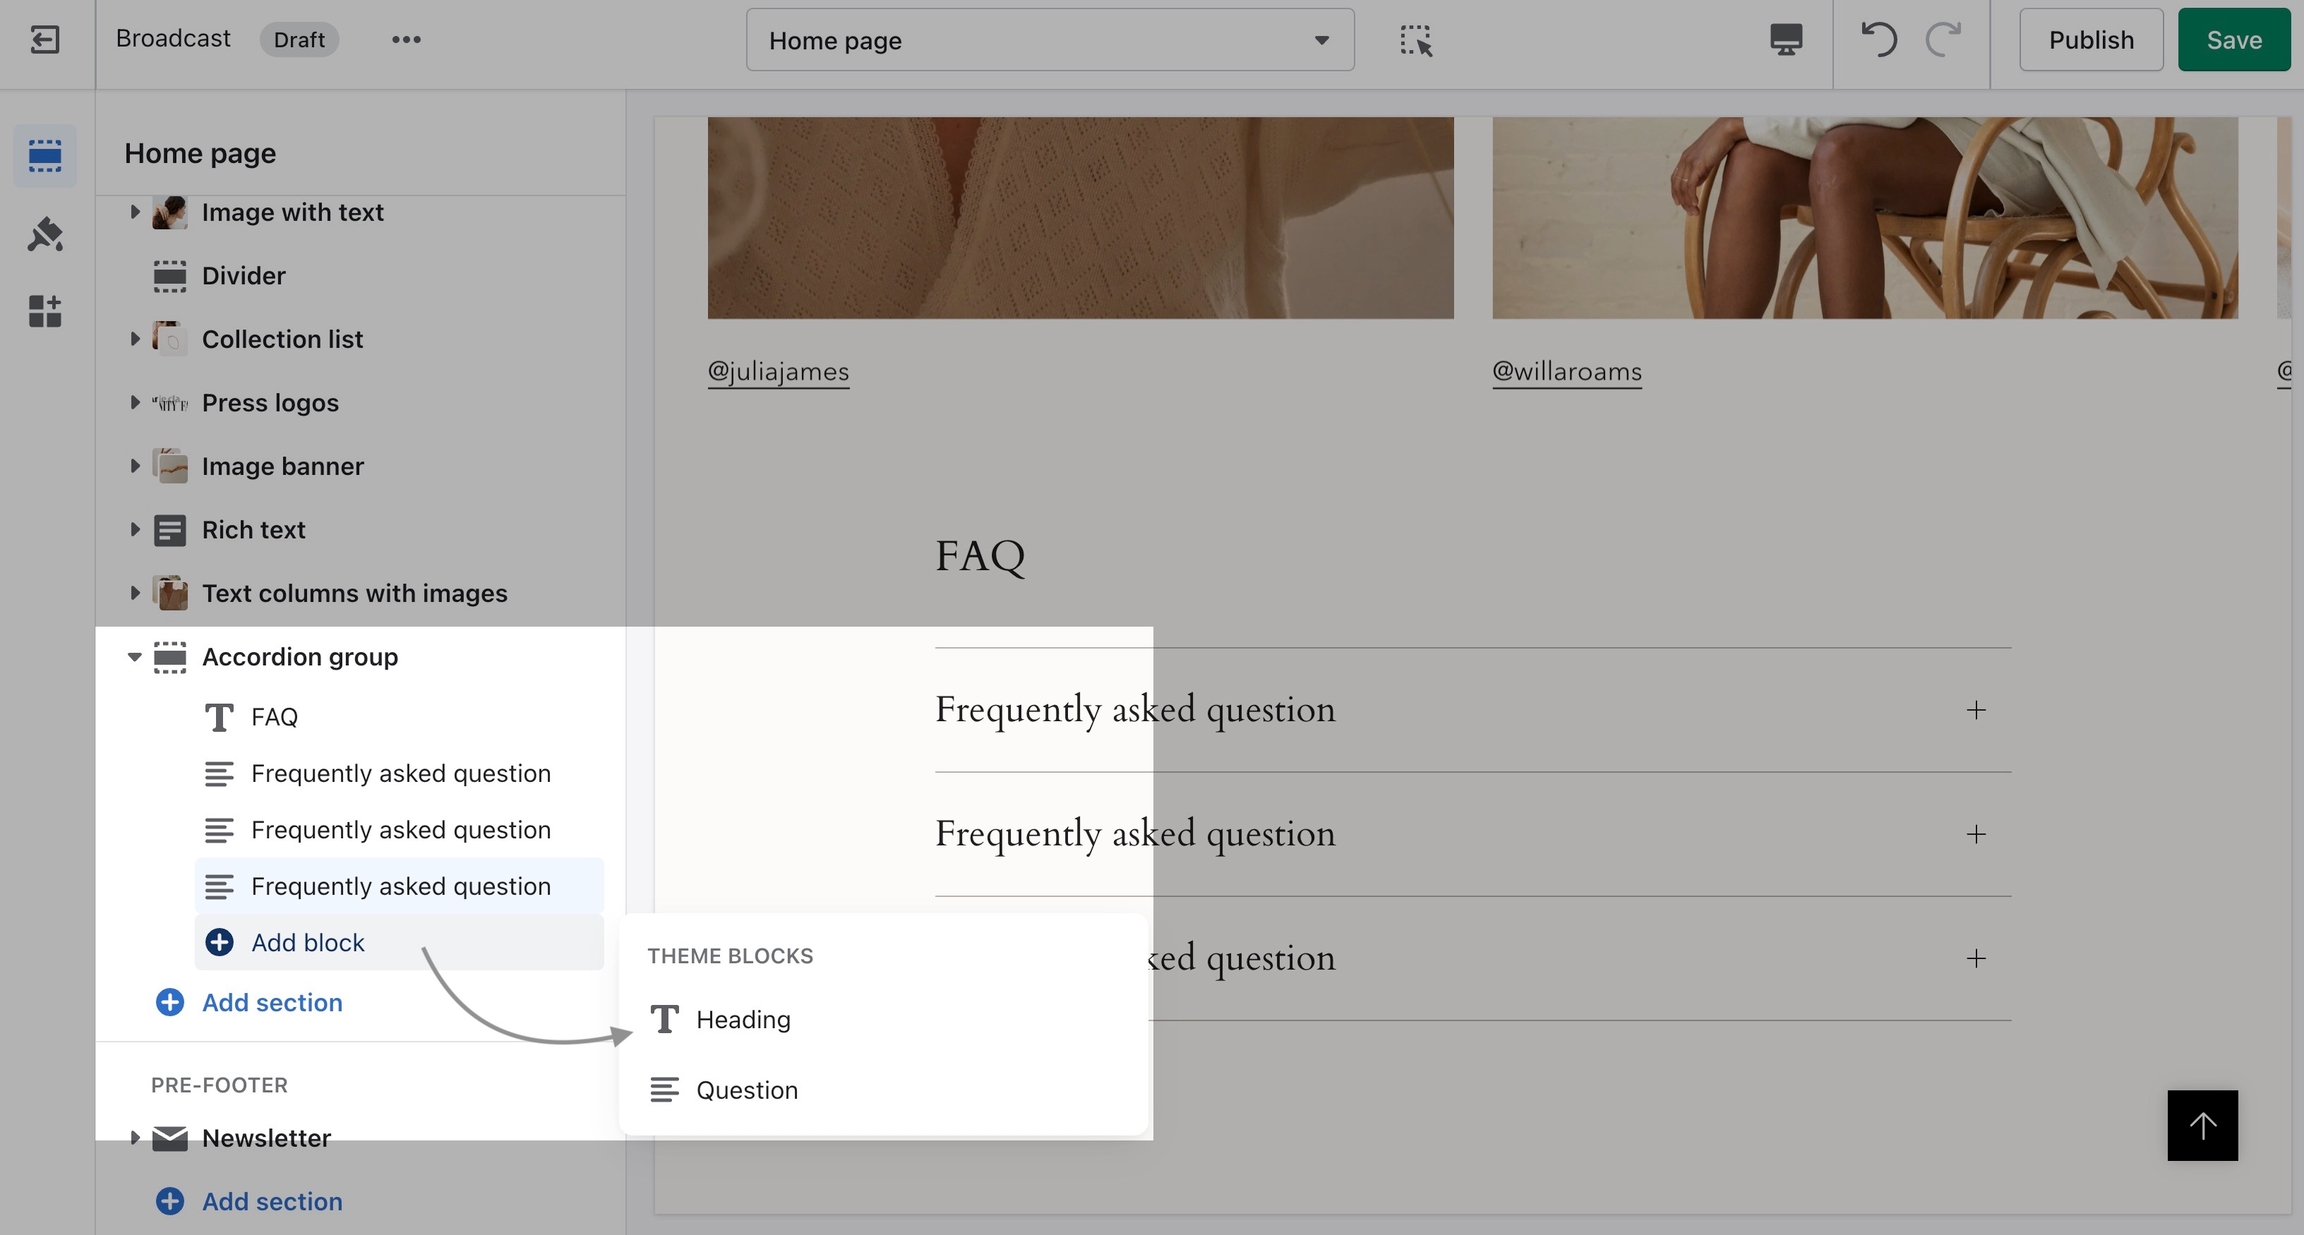Choose Question from theme blocks
The image size is (2304, 1235).
pos(746,1090)
